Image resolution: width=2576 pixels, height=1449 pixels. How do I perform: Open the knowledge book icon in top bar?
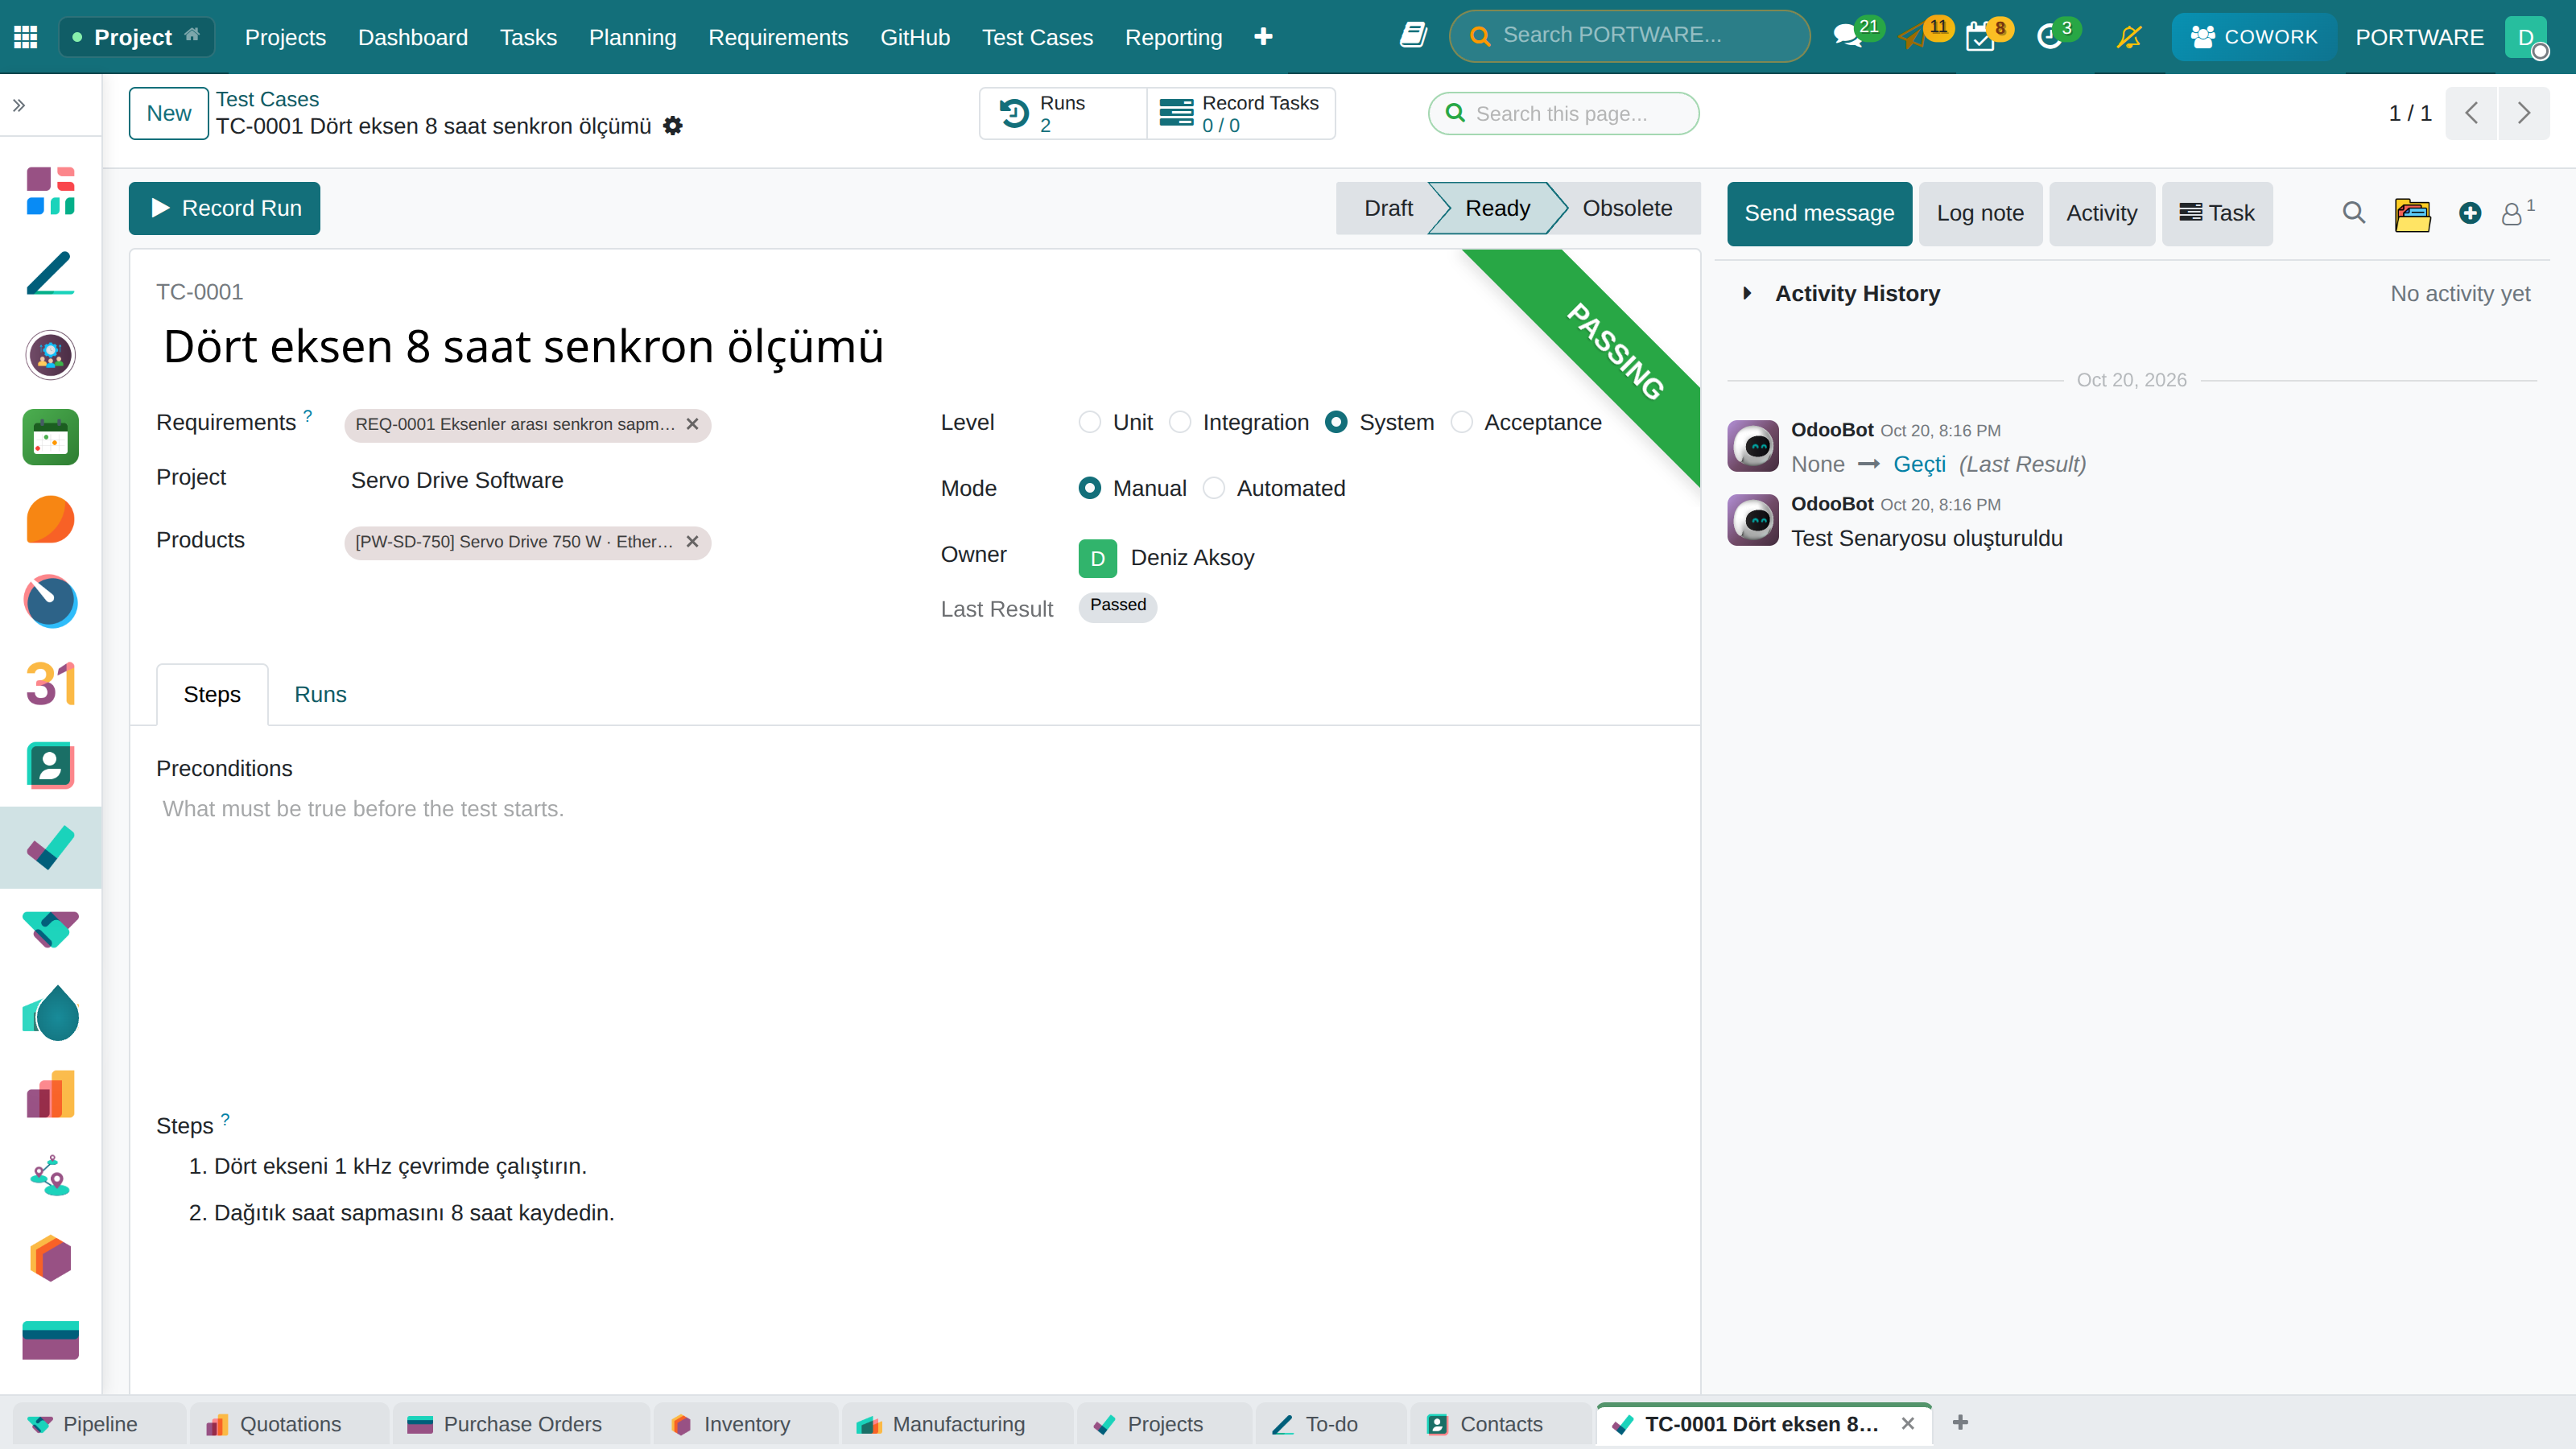(1413, 36)
